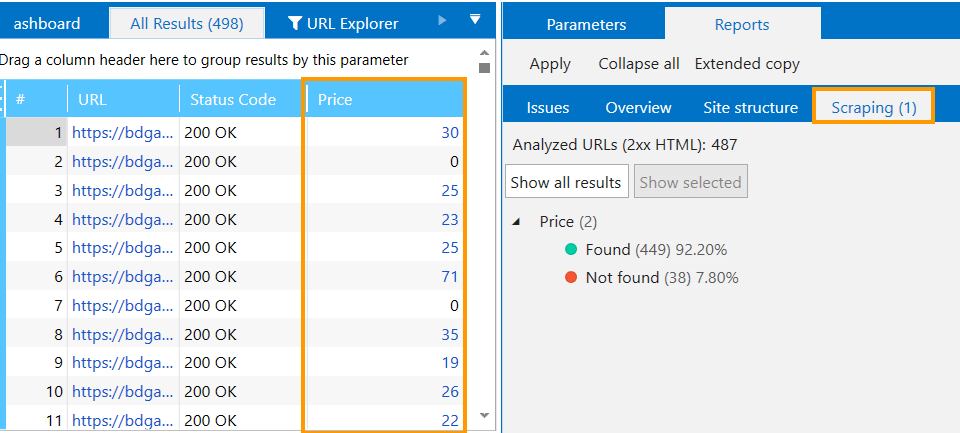Click Collapse all
The height and width of the screenshot is (433, 960).
click(x=639, y=64)
